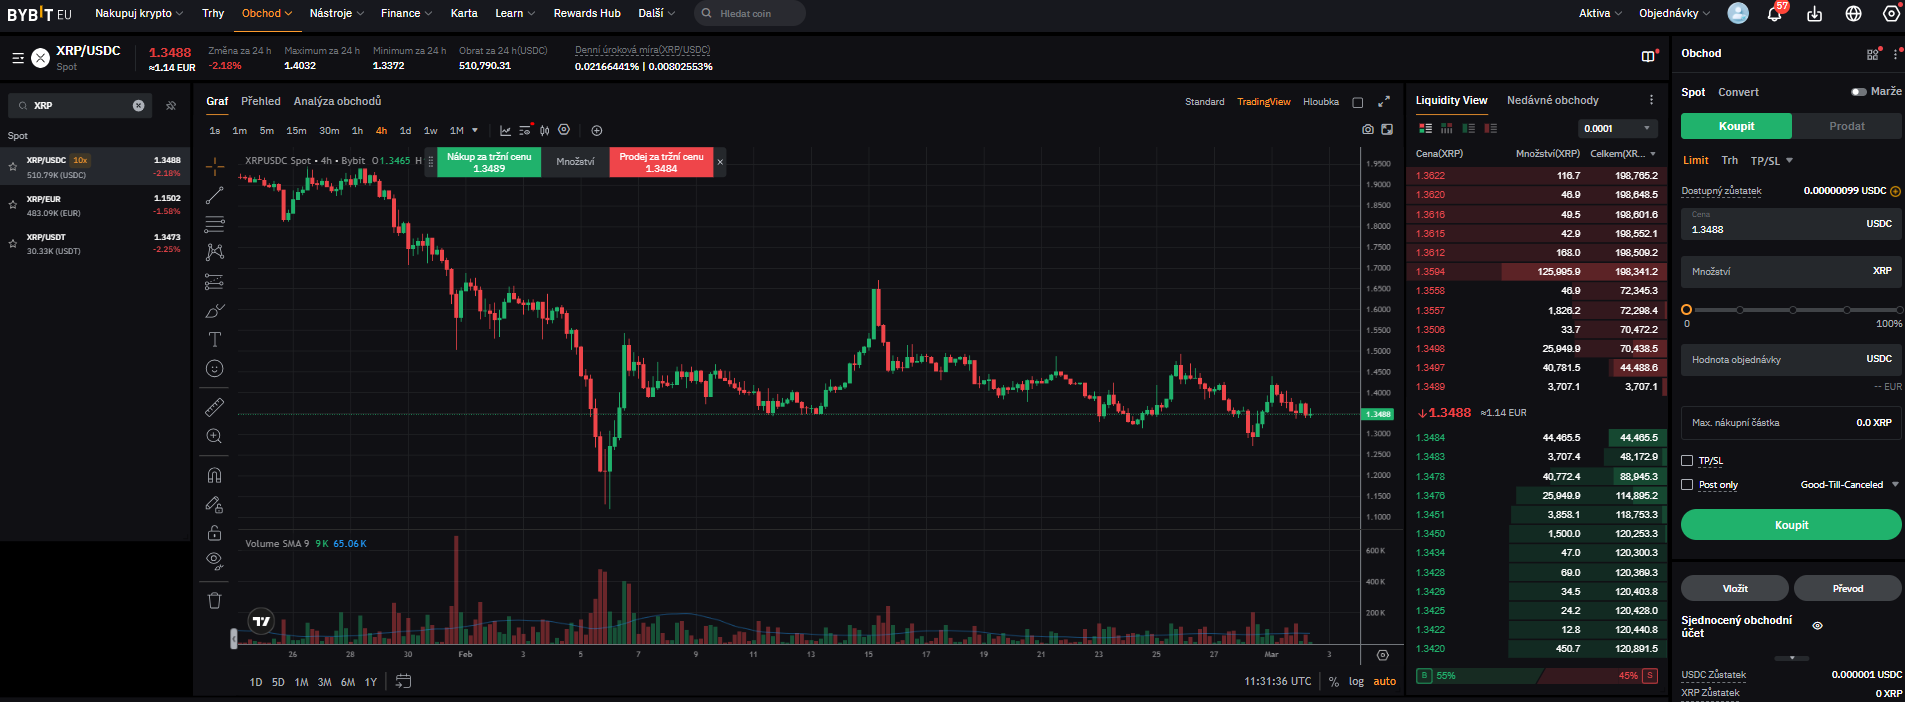Enable magnet mode on the chart
This screenshot has width=1905, height=702.
(214, 475)
